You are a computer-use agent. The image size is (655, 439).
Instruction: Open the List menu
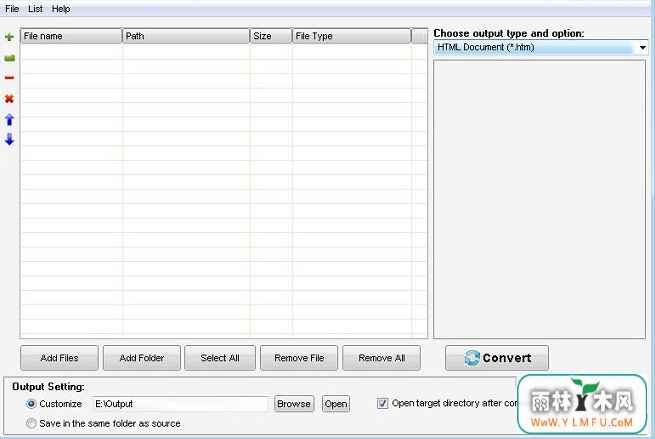pyautogui.click(x=36, y=9)
